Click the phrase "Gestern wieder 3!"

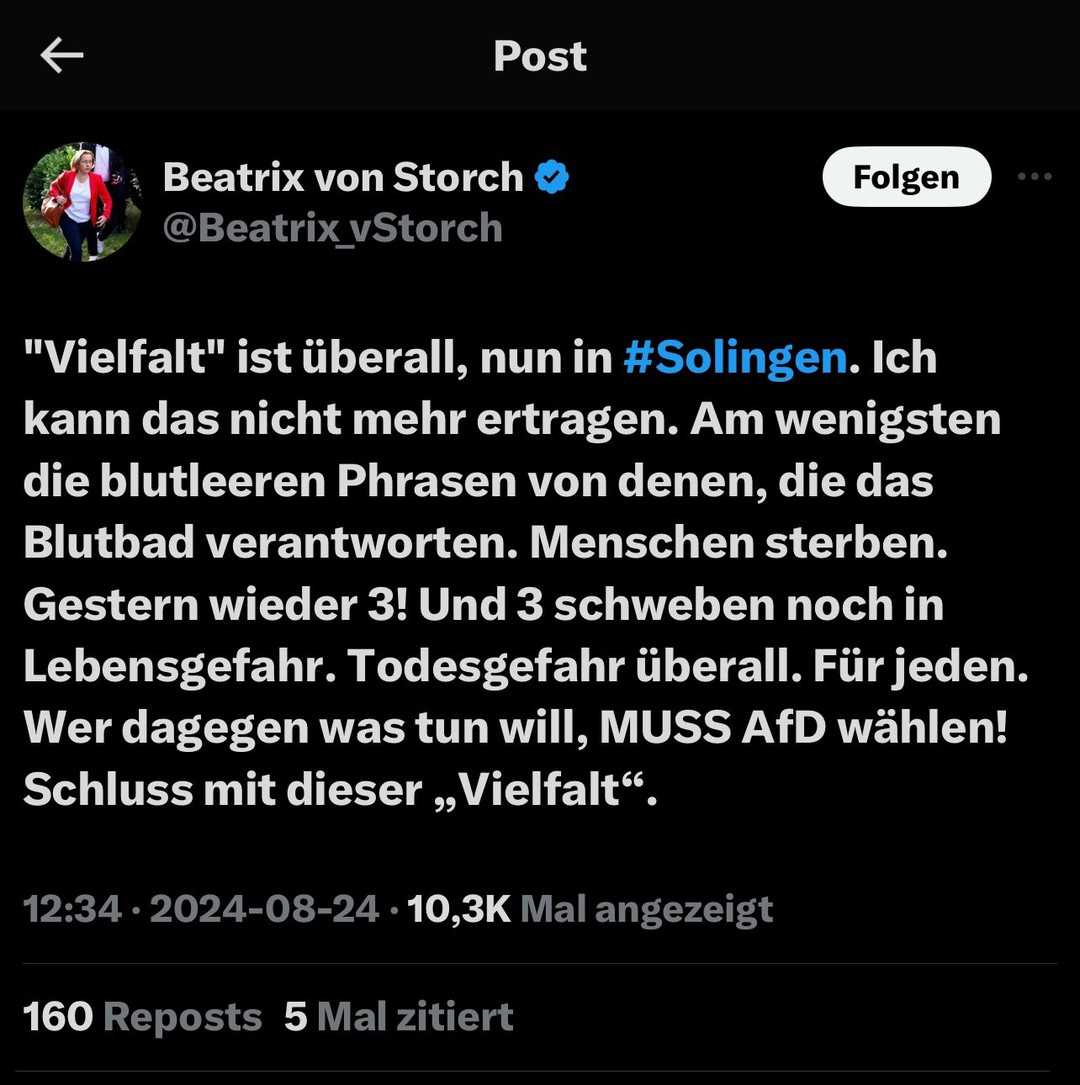point(213,604)
